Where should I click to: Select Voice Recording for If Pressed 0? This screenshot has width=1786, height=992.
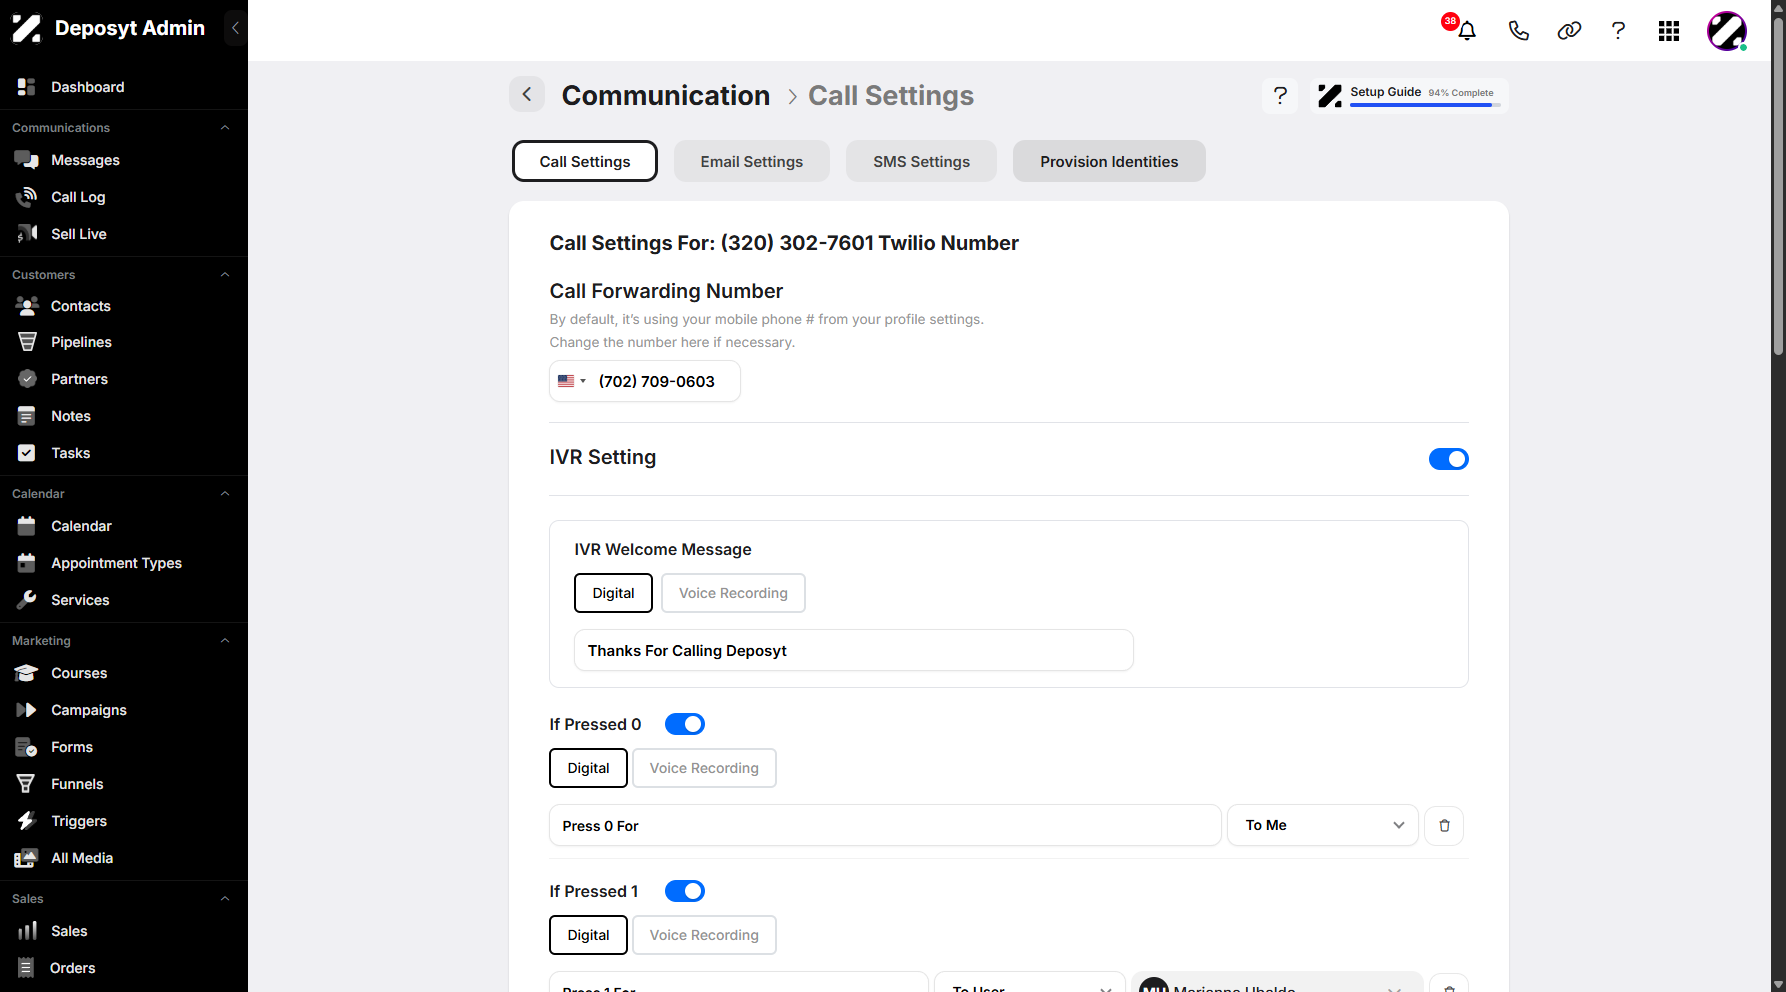tap(704, 768)
